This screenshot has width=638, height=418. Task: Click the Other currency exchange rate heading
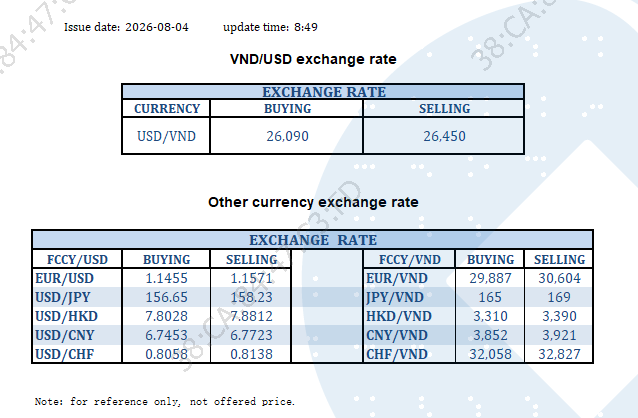[313, 202]
